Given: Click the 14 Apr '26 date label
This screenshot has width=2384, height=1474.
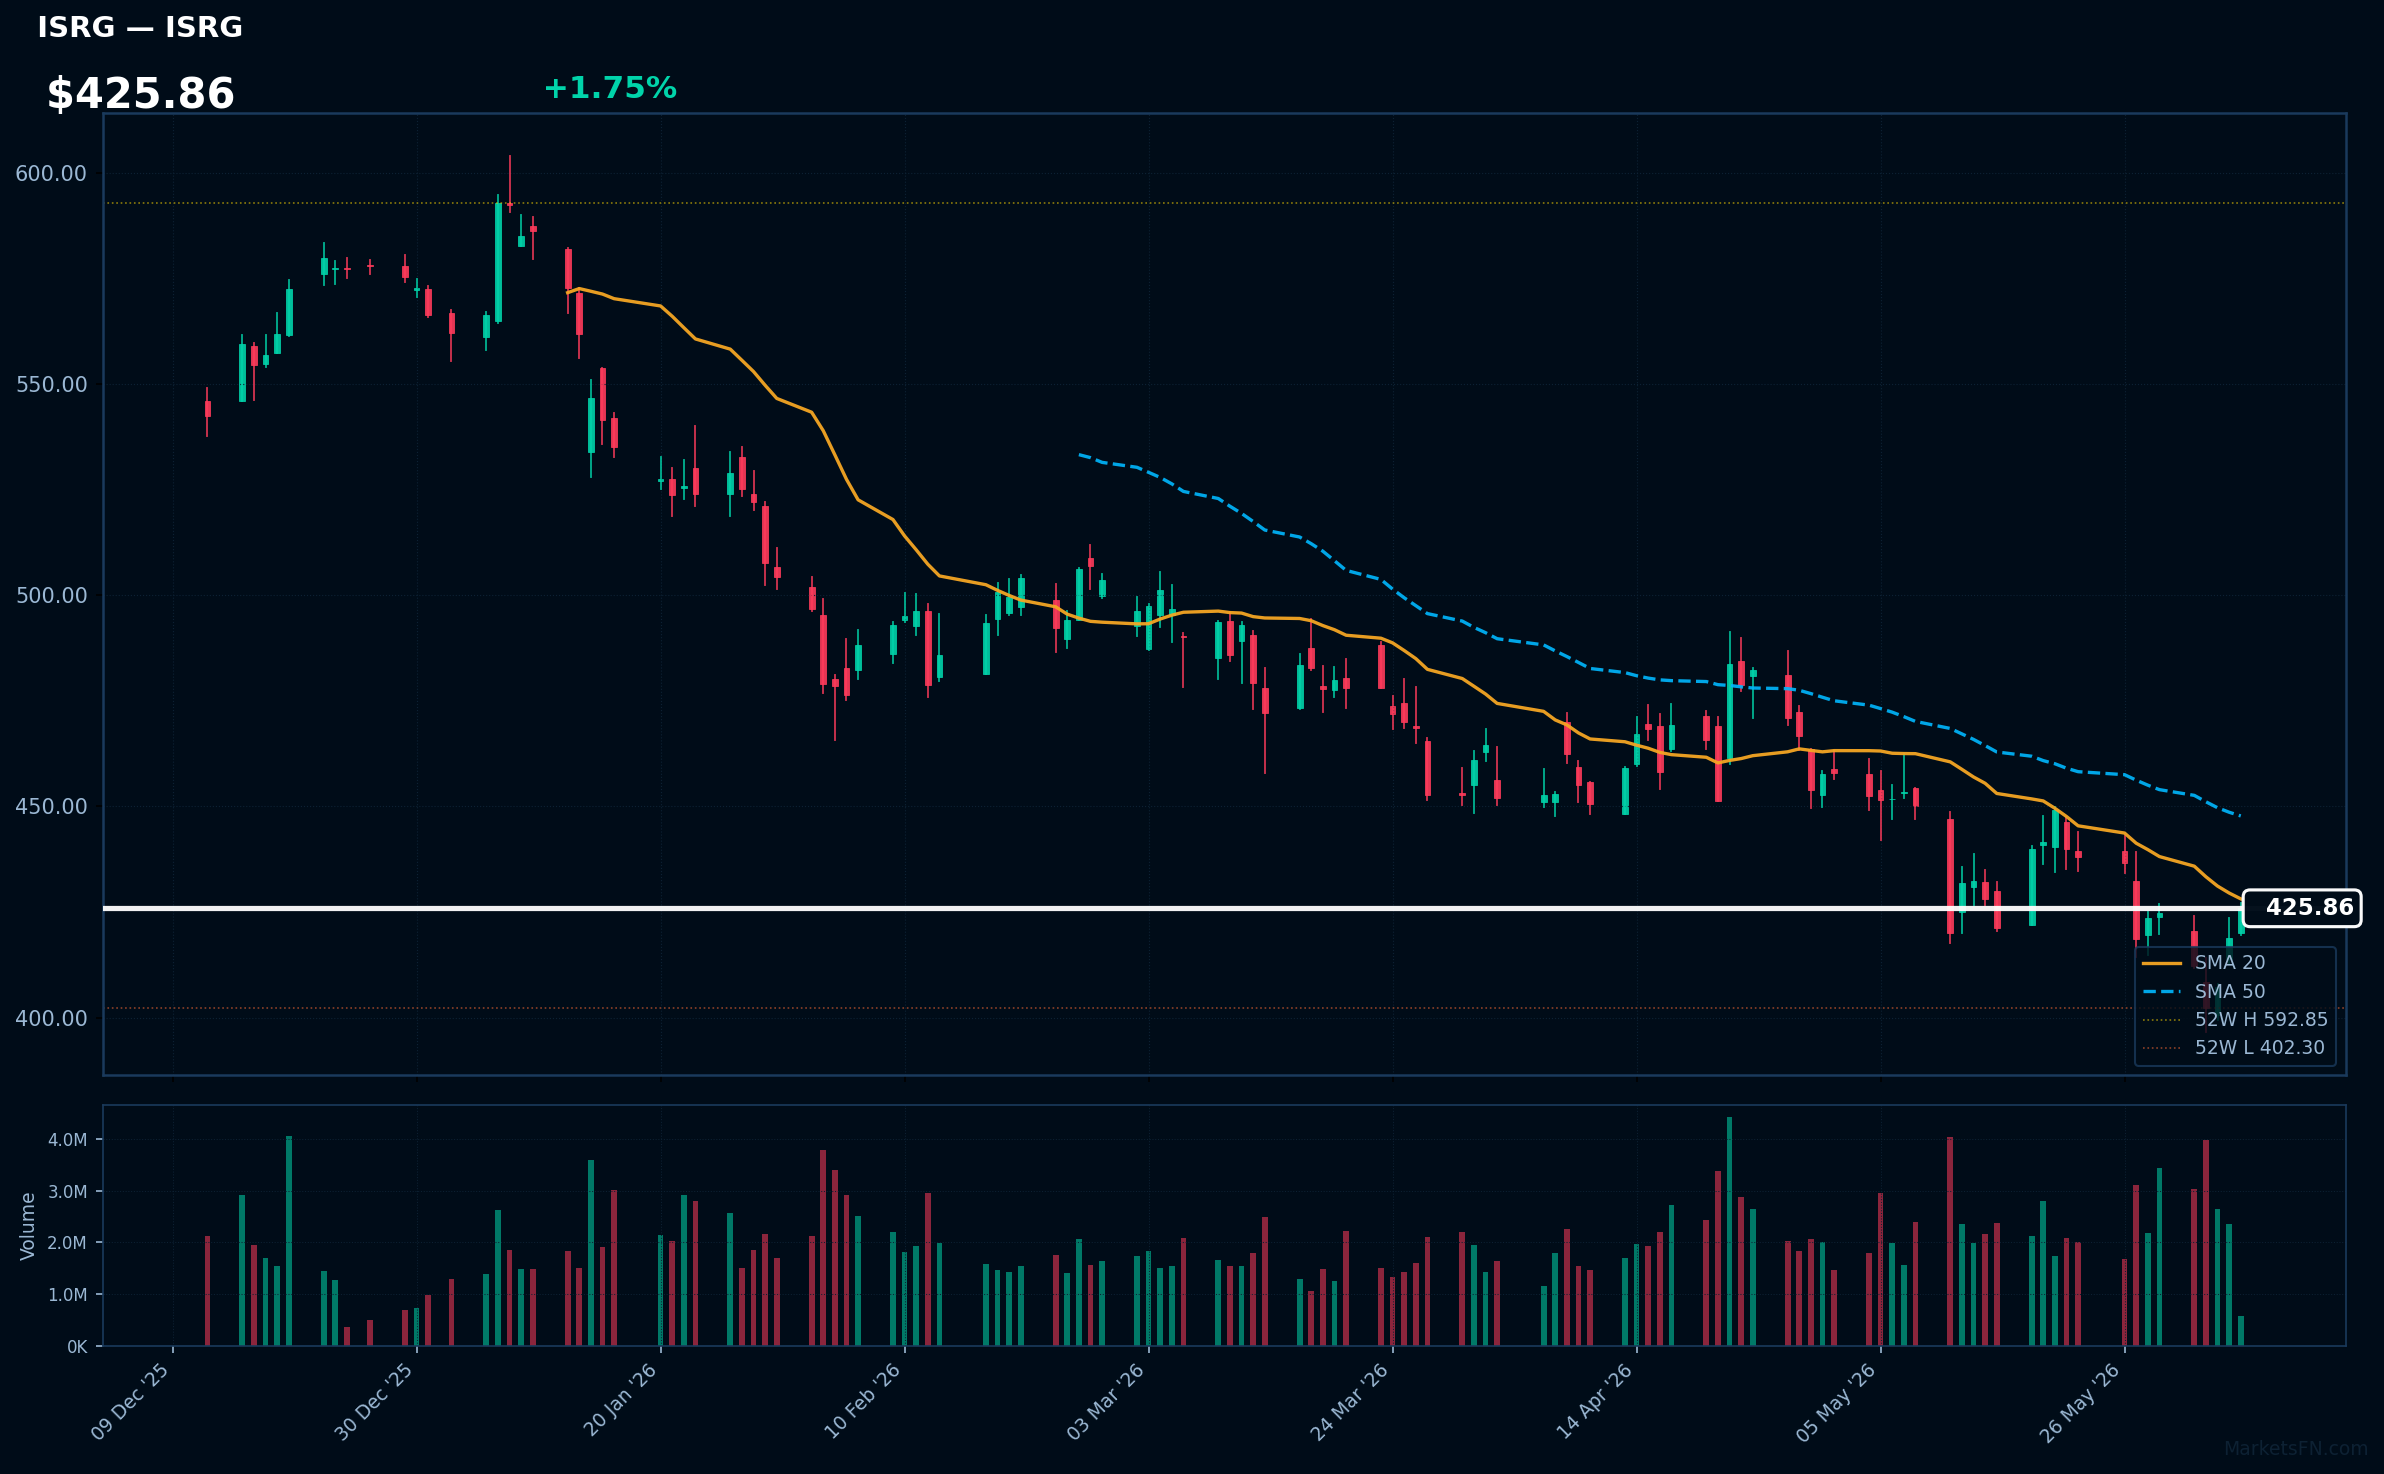Looking at the screenshot, I should (x=1594, y=1401).
